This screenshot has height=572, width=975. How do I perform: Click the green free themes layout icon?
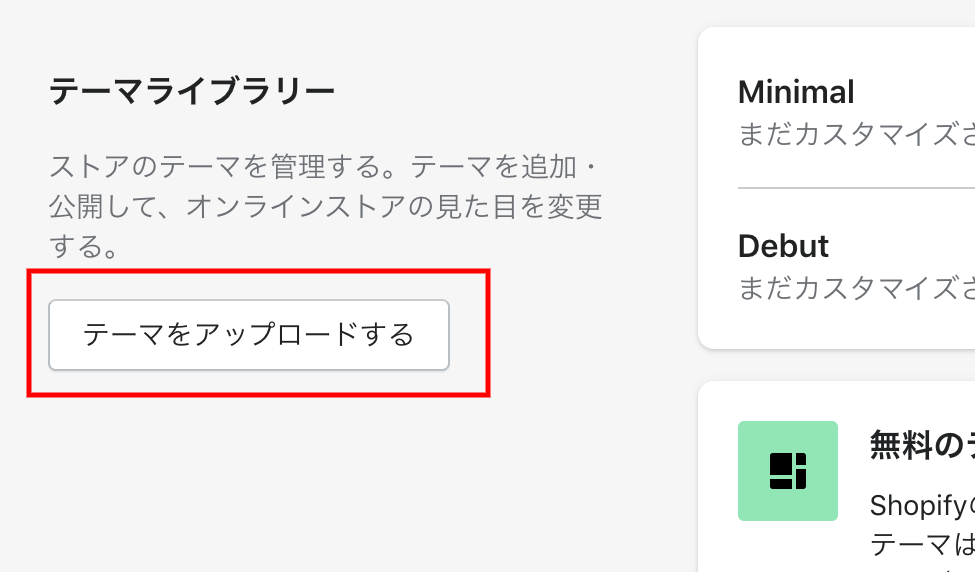click(x=788, y=471)
